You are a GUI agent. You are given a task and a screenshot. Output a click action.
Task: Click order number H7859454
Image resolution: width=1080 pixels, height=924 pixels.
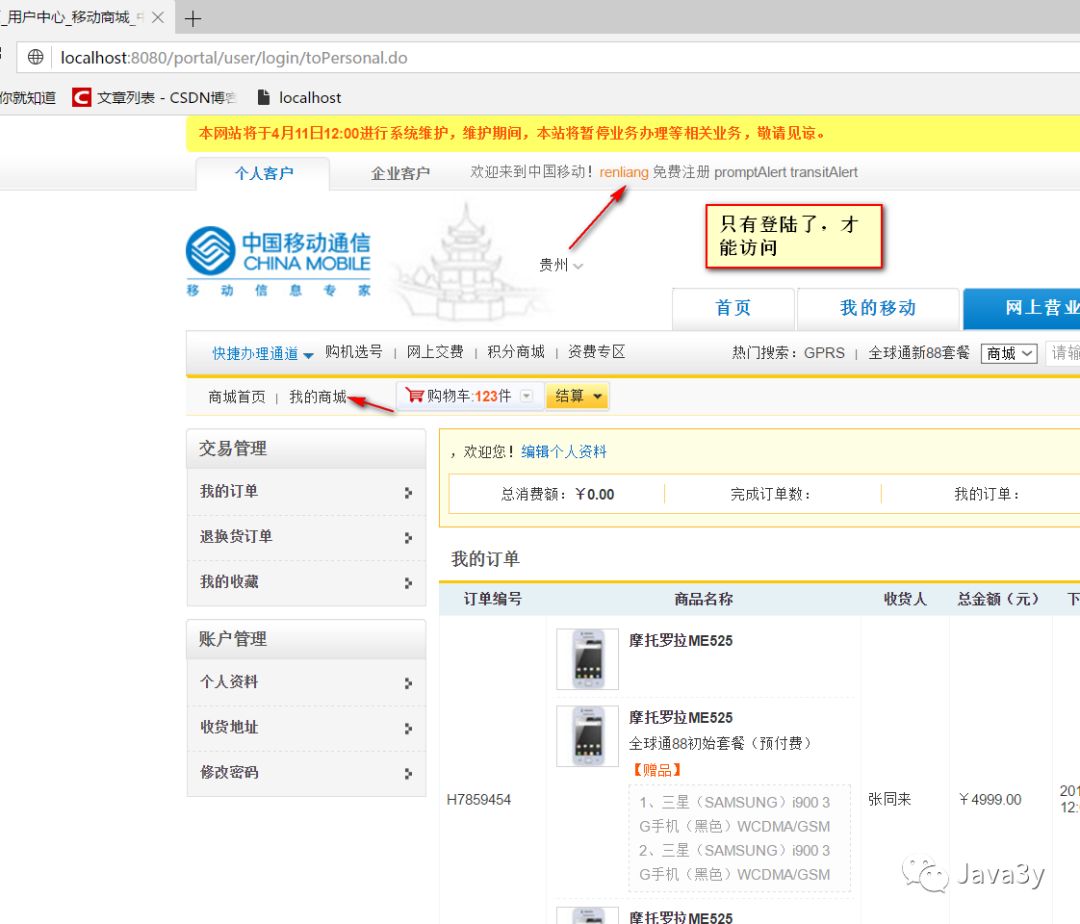pos(479,799)
